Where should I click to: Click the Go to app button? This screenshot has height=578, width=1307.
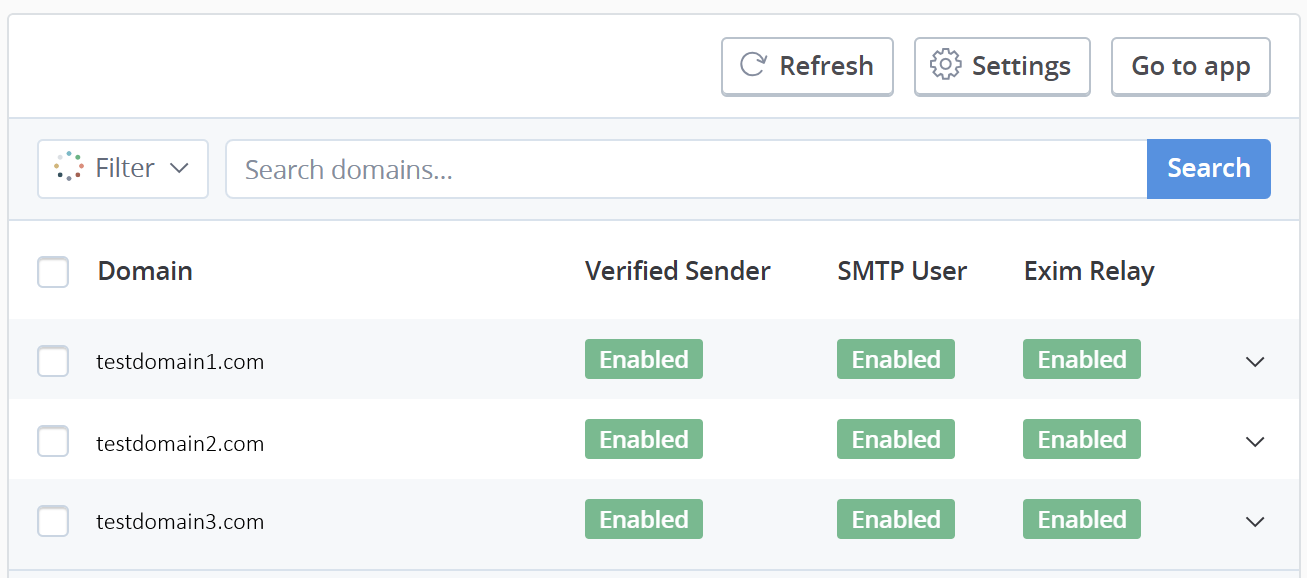[x=1191, y=67]
